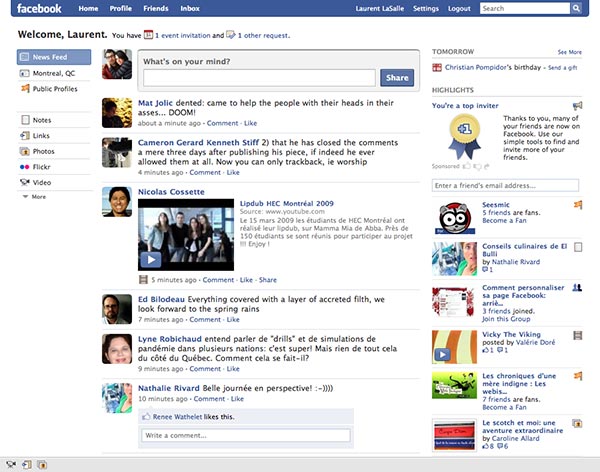600x472 pixels.
Task: Open the Video camera icon in sidebar
Action: 25,182
